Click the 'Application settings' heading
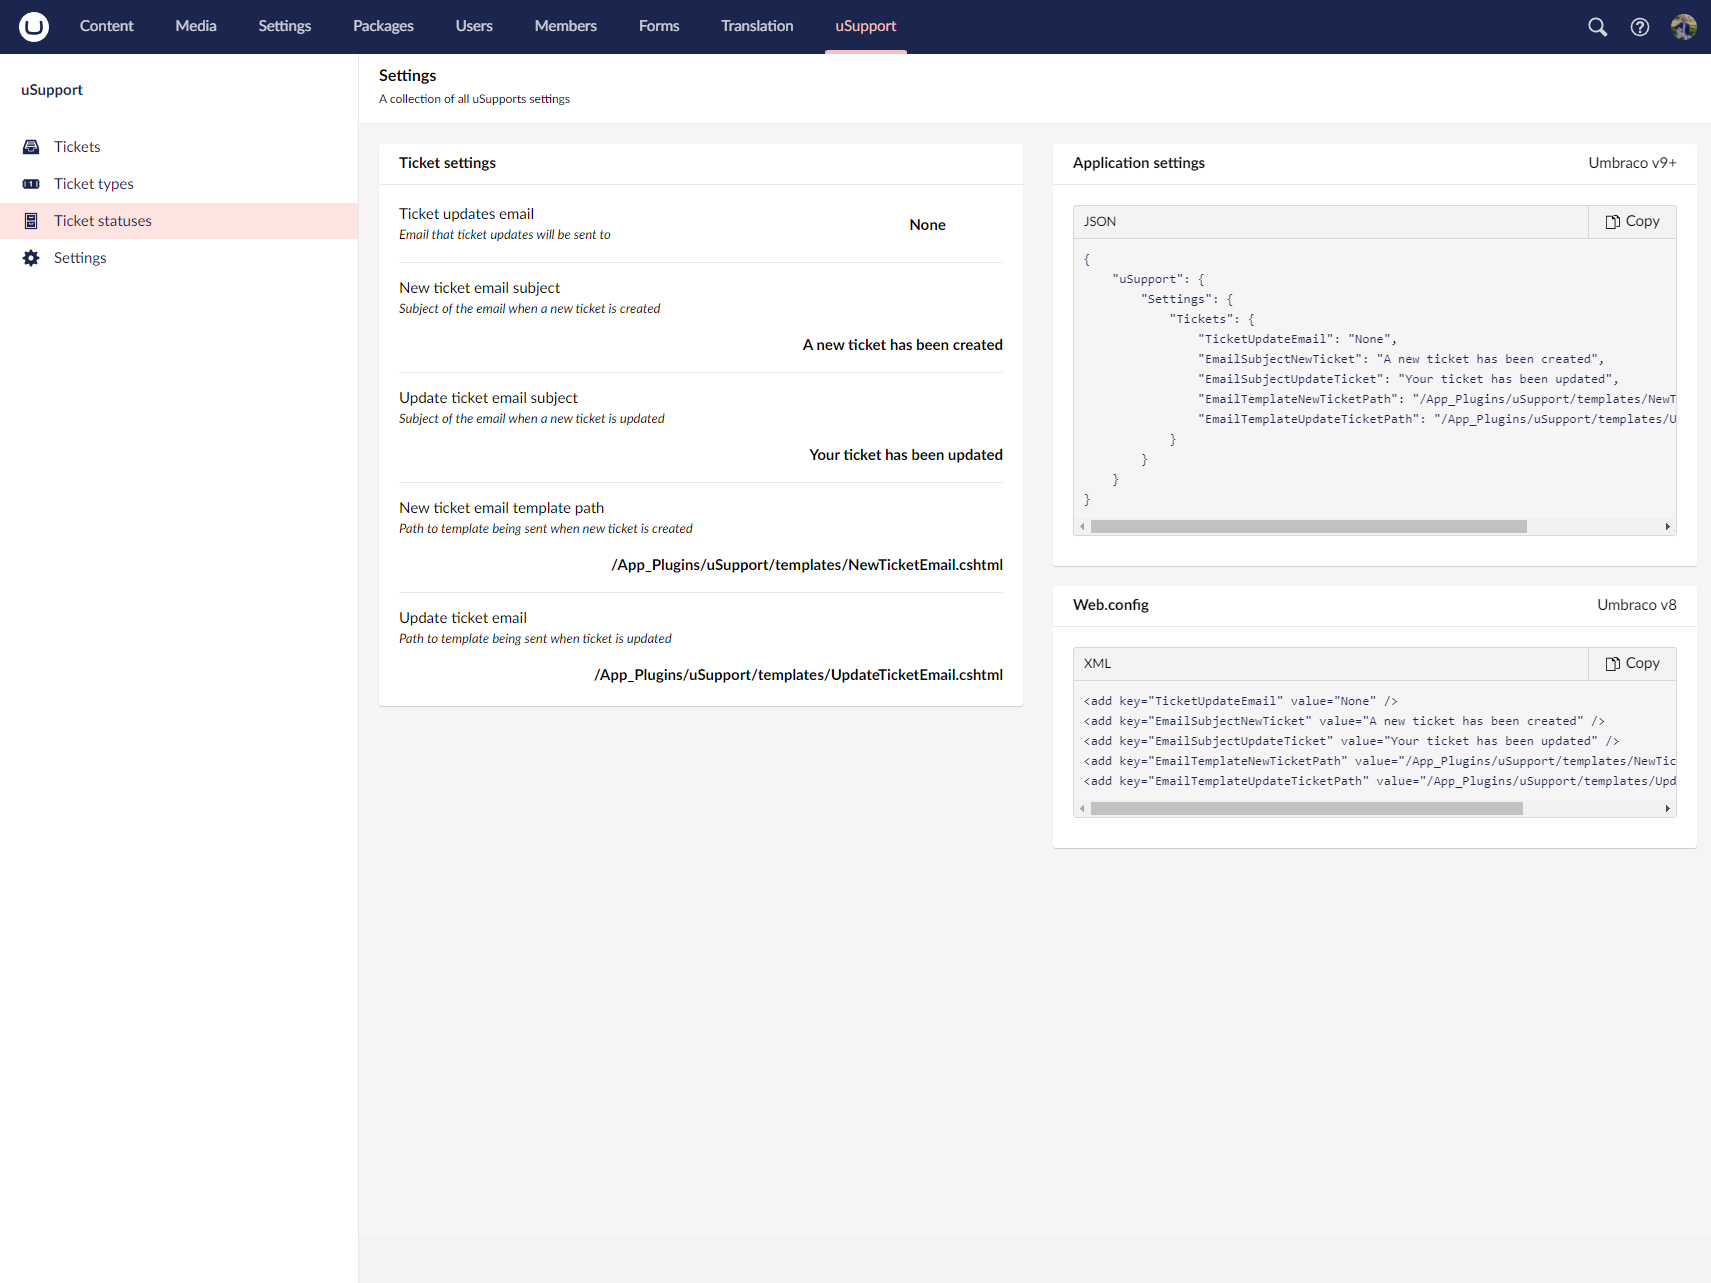Image resolution: width=1711 pixels, height=1283 pixels. coord(1138,163)
